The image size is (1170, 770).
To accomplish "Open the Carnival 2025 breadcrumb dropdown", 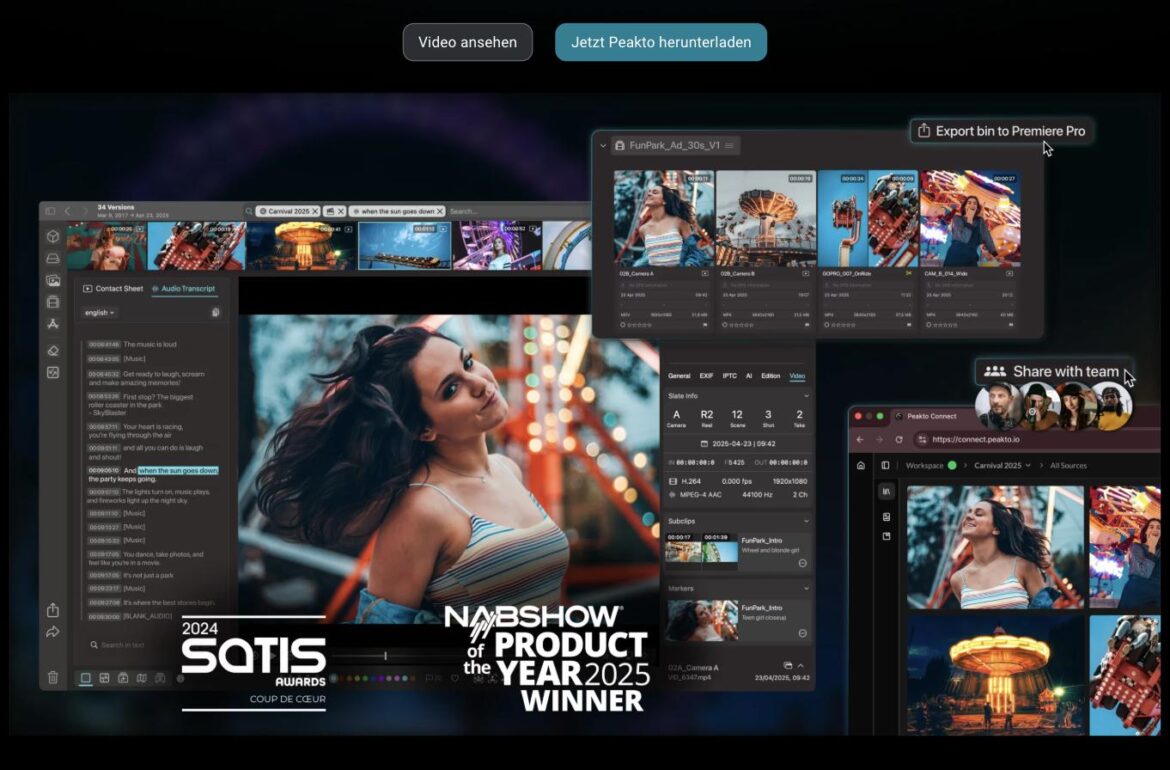I will (1002, 466).
